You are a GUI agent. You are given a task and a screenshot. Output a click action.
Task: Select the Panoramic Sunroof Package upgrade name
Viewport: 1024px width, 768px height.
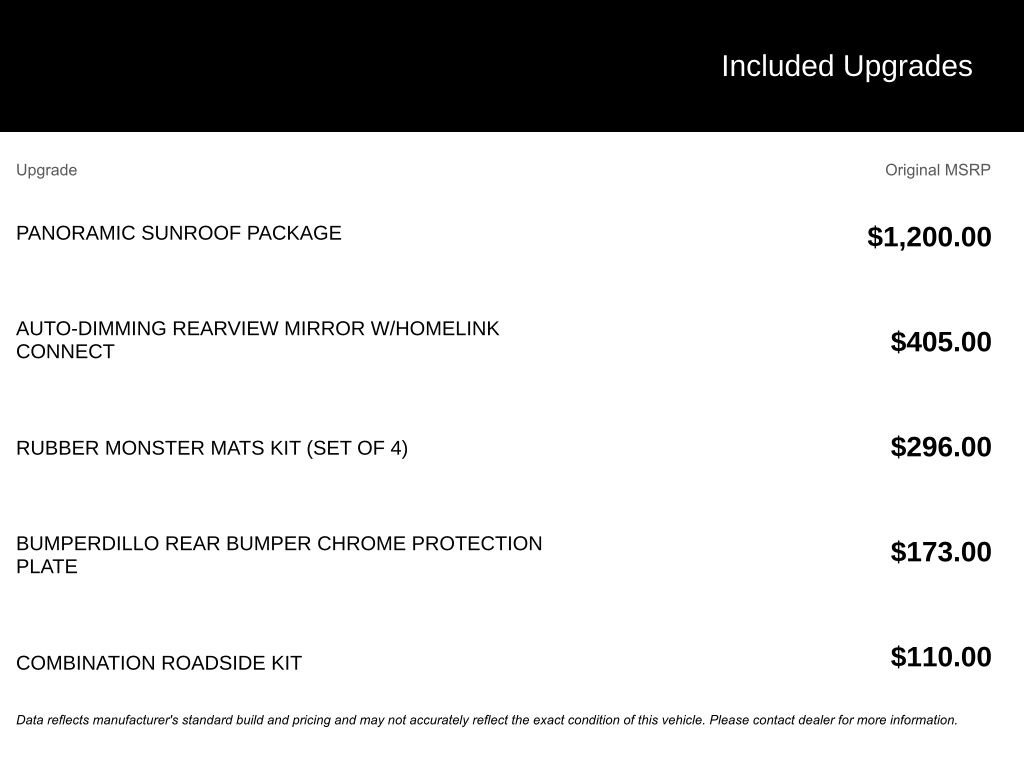point(178,233)
